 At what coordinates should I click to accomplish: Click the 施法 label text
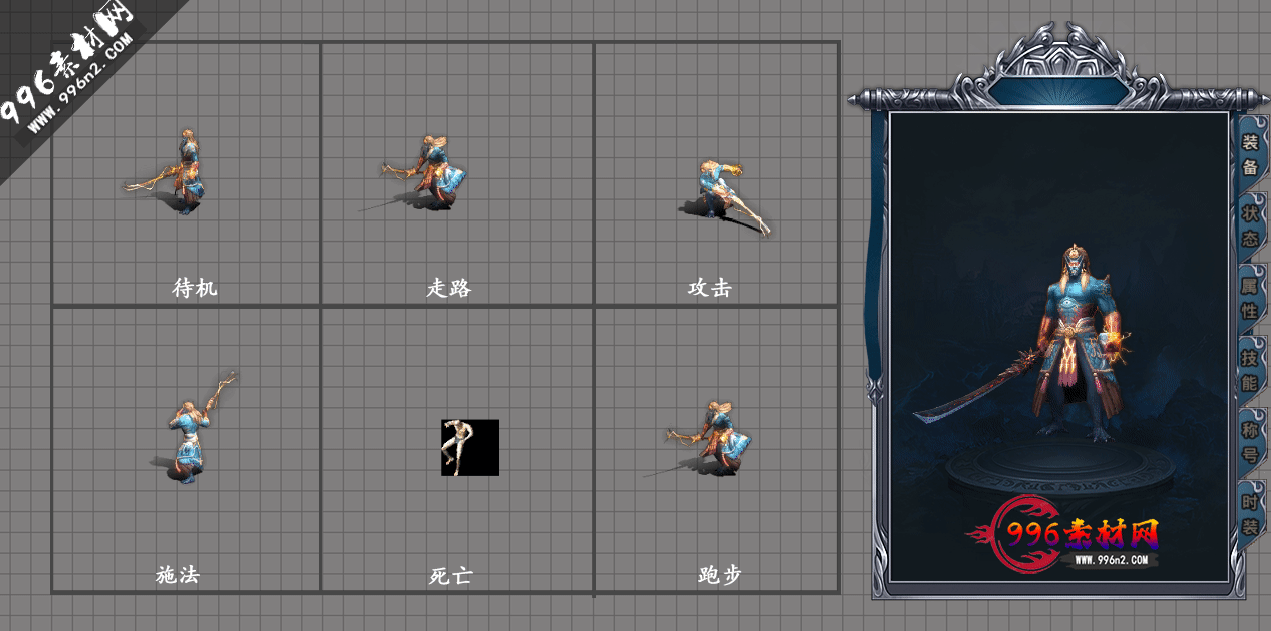[178, 575]
